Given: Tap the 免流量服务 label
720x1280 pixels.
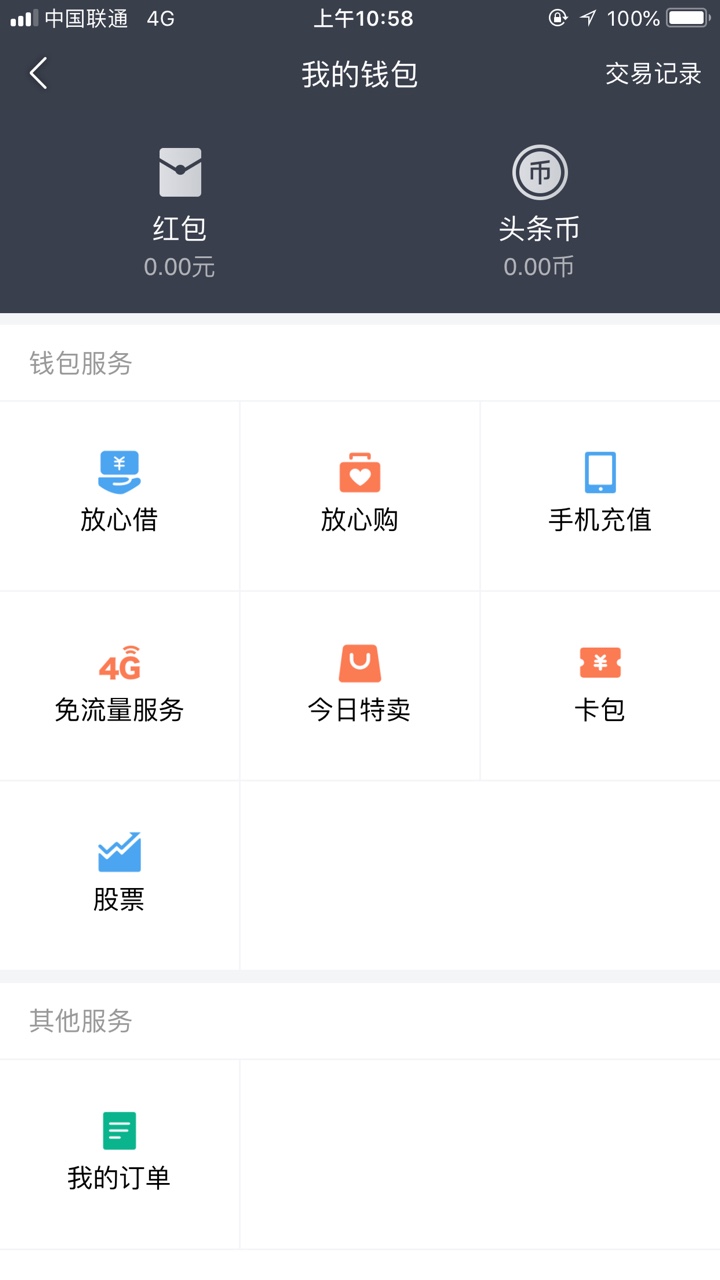Looking at the screenshot, I should click(x=119, y=710).
